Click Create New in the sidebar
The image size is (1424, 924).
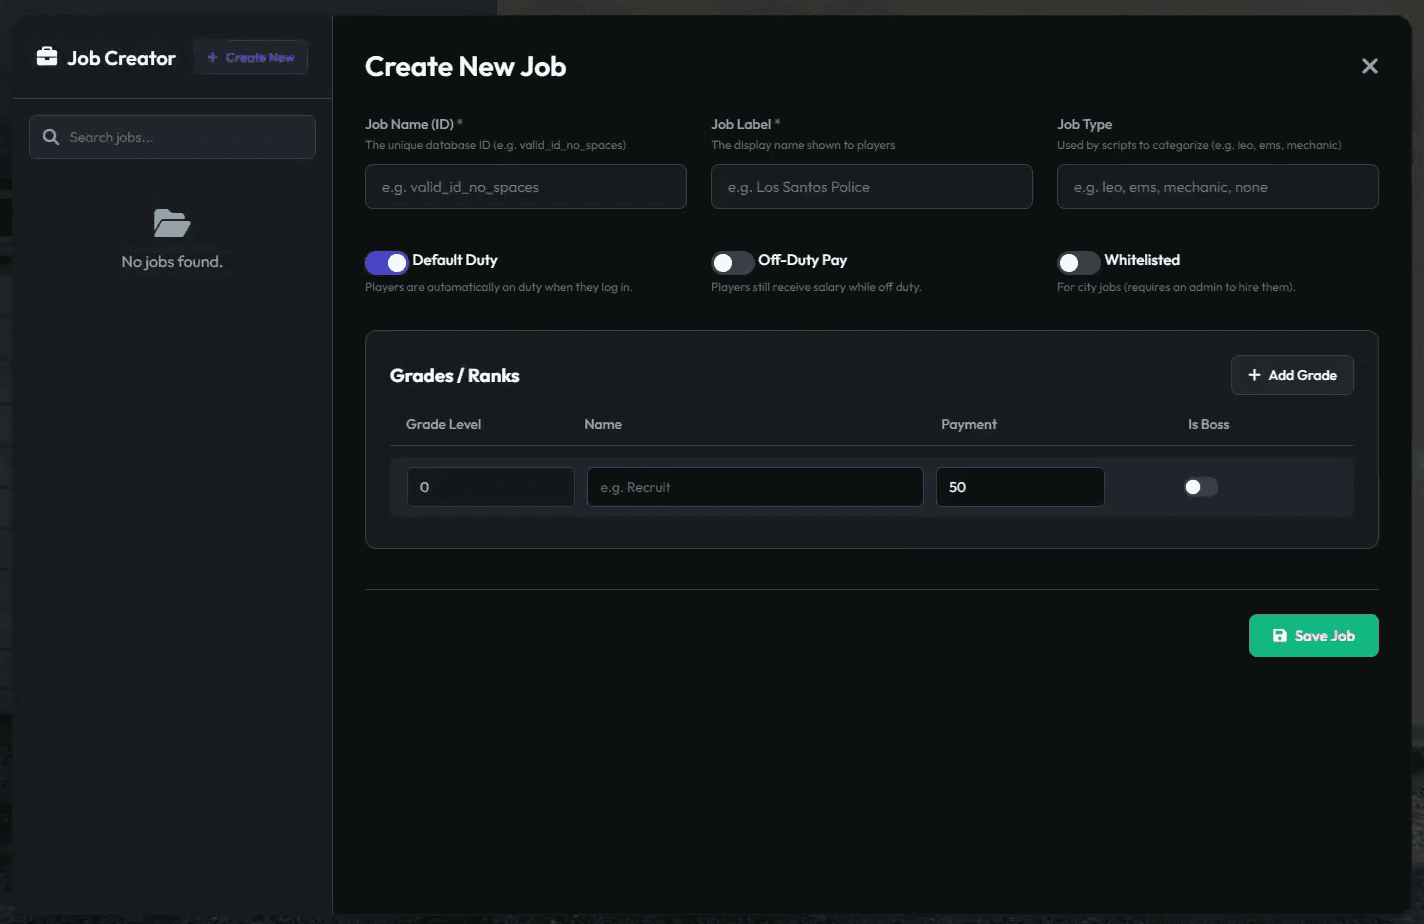(x=250, y=57)
